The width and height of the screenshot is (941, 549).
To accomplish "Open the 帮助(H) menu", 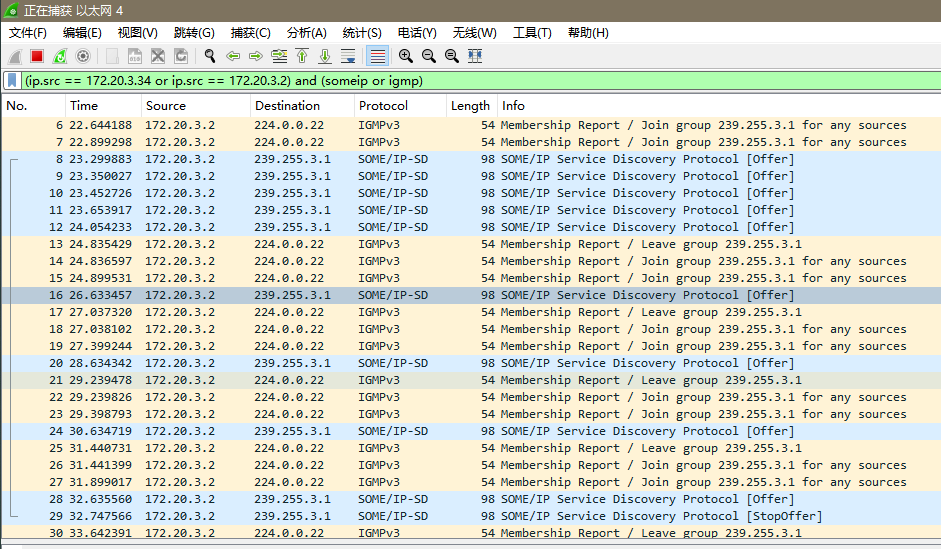I will click(x=588, y=32).
